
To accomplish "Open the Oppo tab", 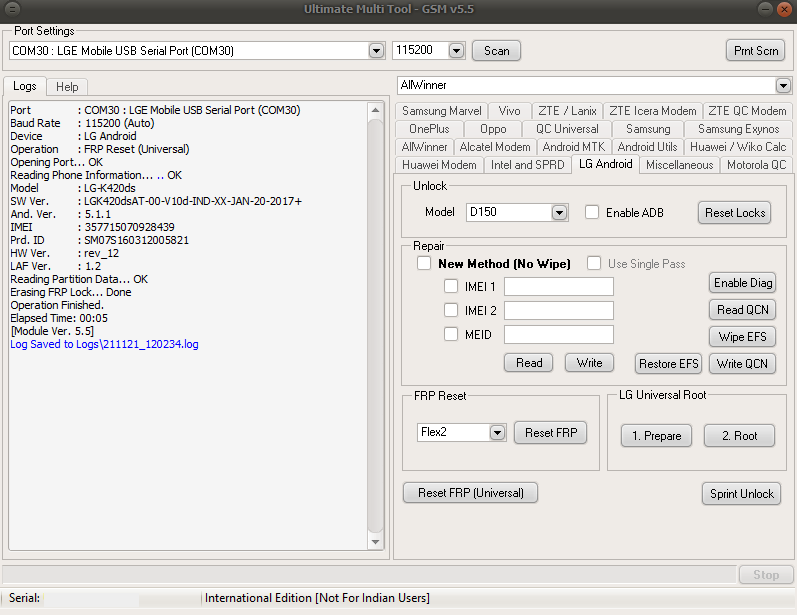I will pyautogui.click(x=493, y=129).
